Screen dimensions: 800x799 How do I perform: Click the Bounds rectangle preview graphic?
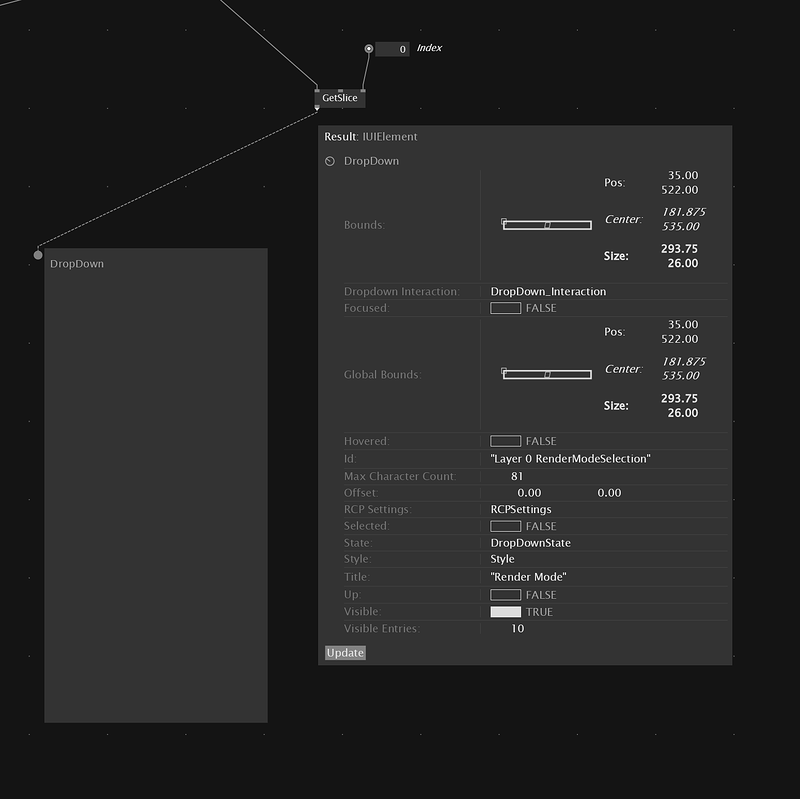pyautogui.click(x=546, y=225)
